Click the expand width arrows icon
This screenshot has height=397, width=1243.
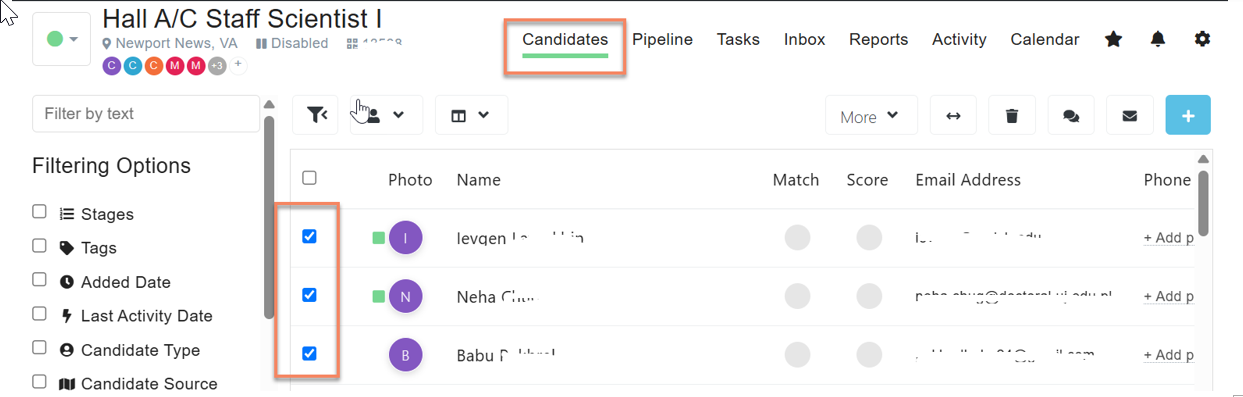click(953, 116)
